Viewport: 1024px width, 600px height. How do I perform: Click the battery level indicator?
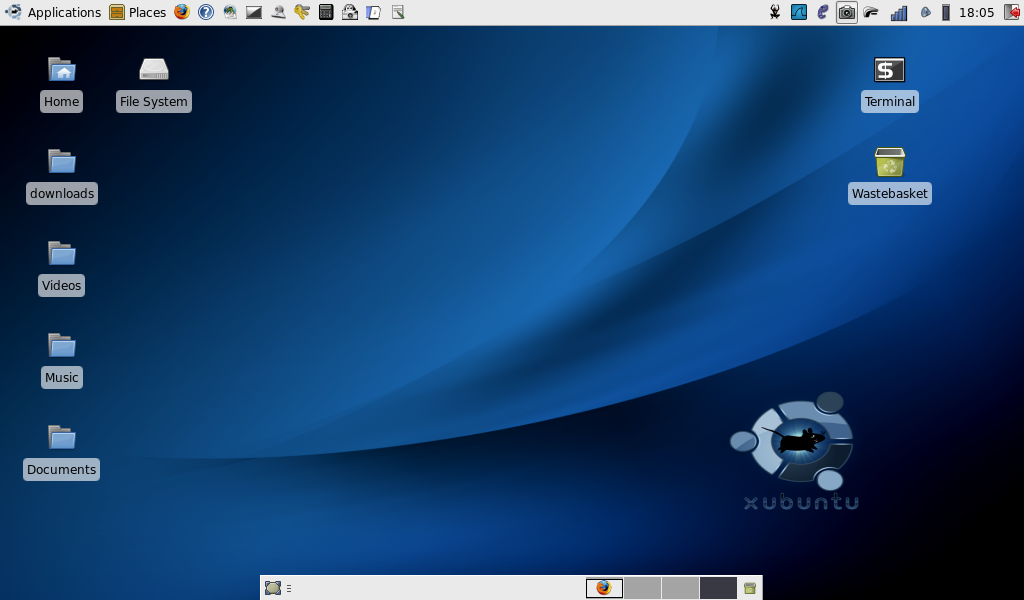[x=946, y=12]
